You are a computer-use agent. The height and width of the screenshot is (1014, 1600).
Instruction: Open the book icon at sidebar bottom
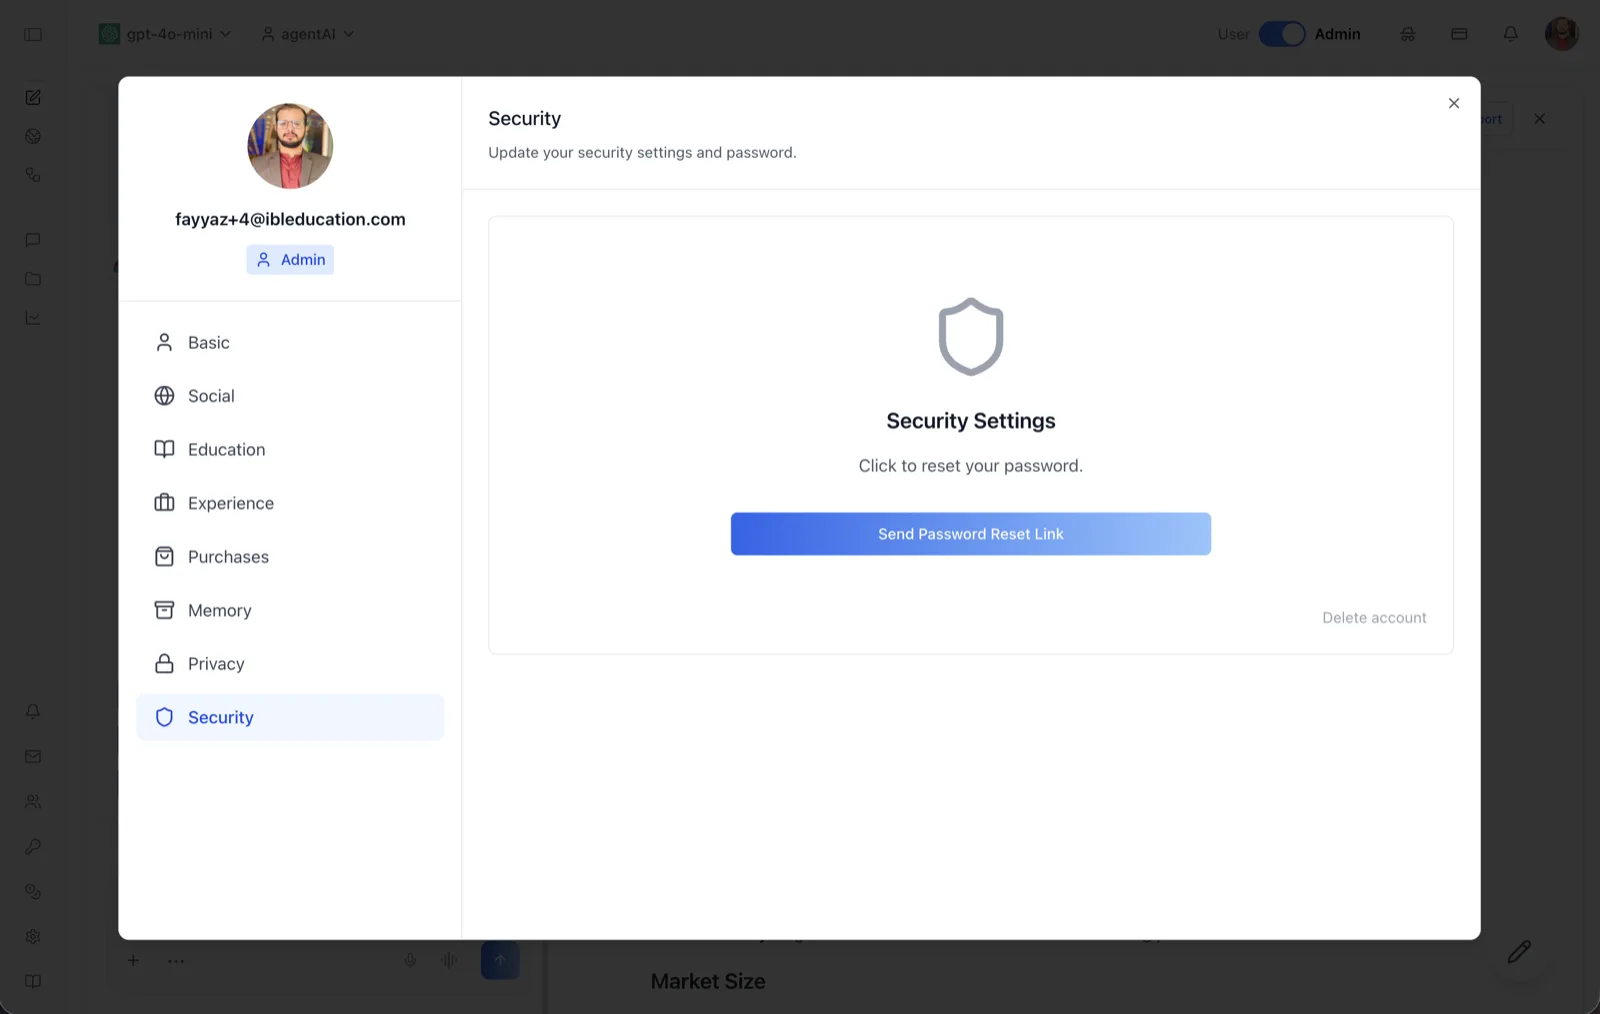click(33, 981)
